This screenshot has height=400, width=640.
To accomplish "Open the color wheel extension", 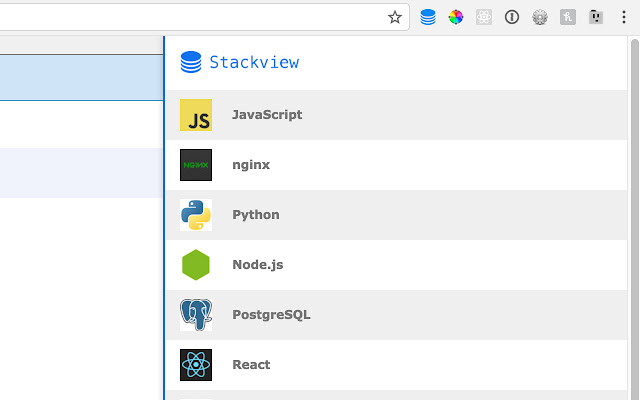I will click(456, 17).
